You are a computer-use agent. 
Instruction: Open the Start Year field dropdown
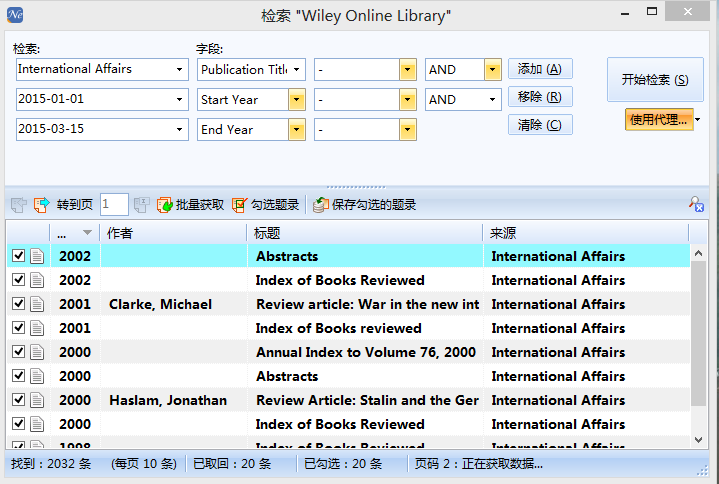[x=297, y=99]
